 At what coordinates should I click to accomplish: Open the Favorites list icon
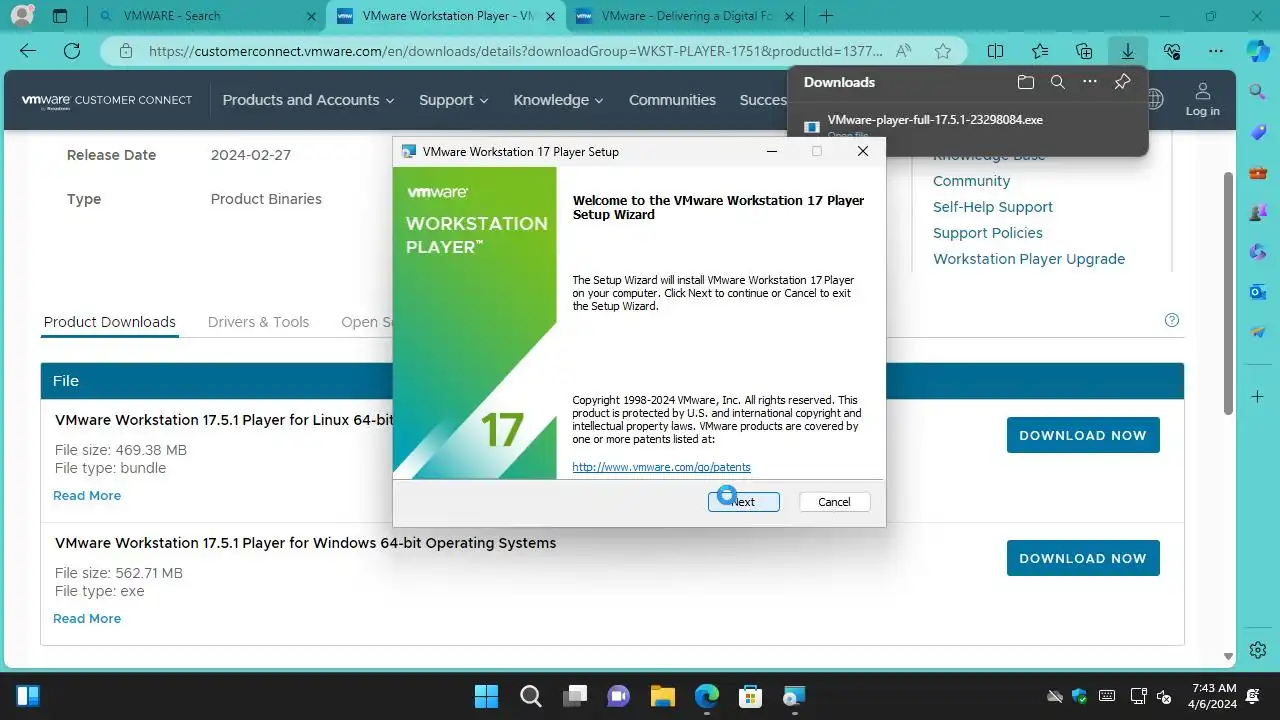pyautogui.click(x=1040, y=51)
